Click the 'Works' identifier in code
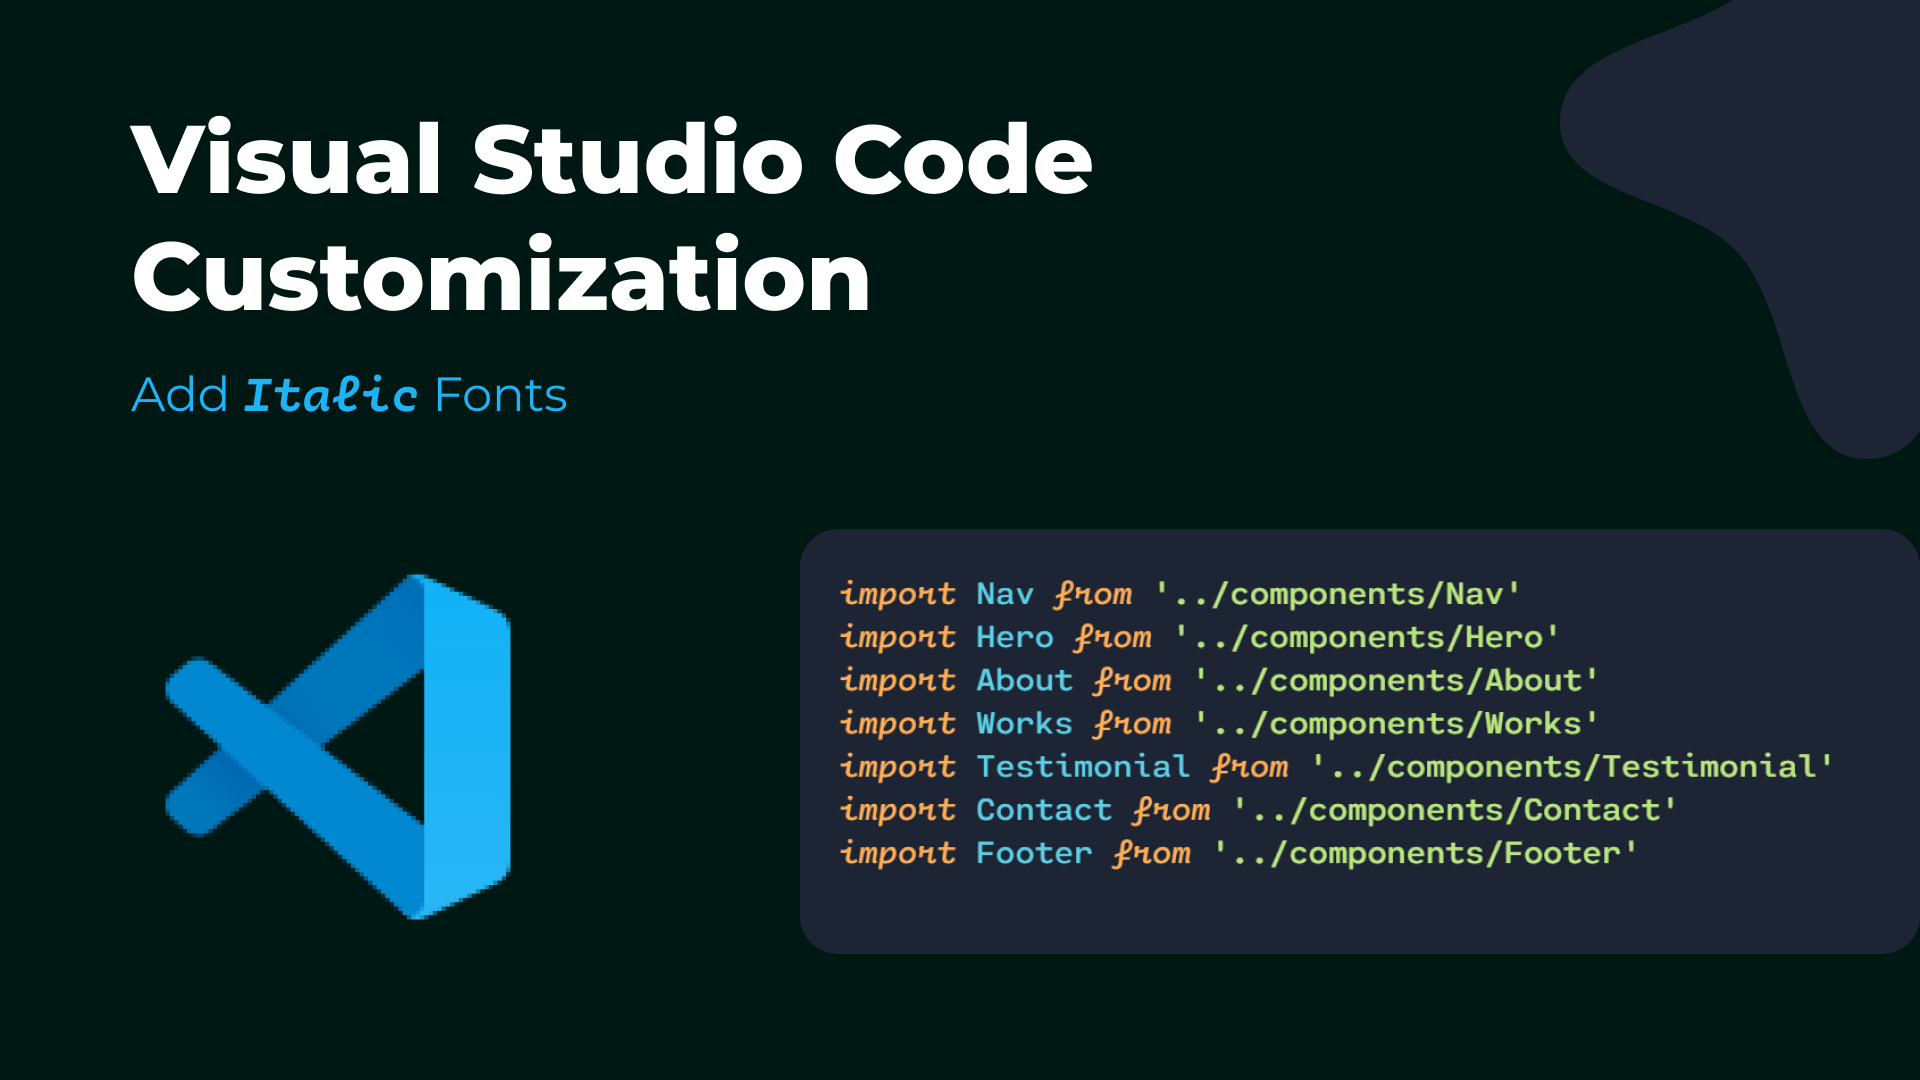This screenshot has height=1080, width=1920. [1024, 723]
